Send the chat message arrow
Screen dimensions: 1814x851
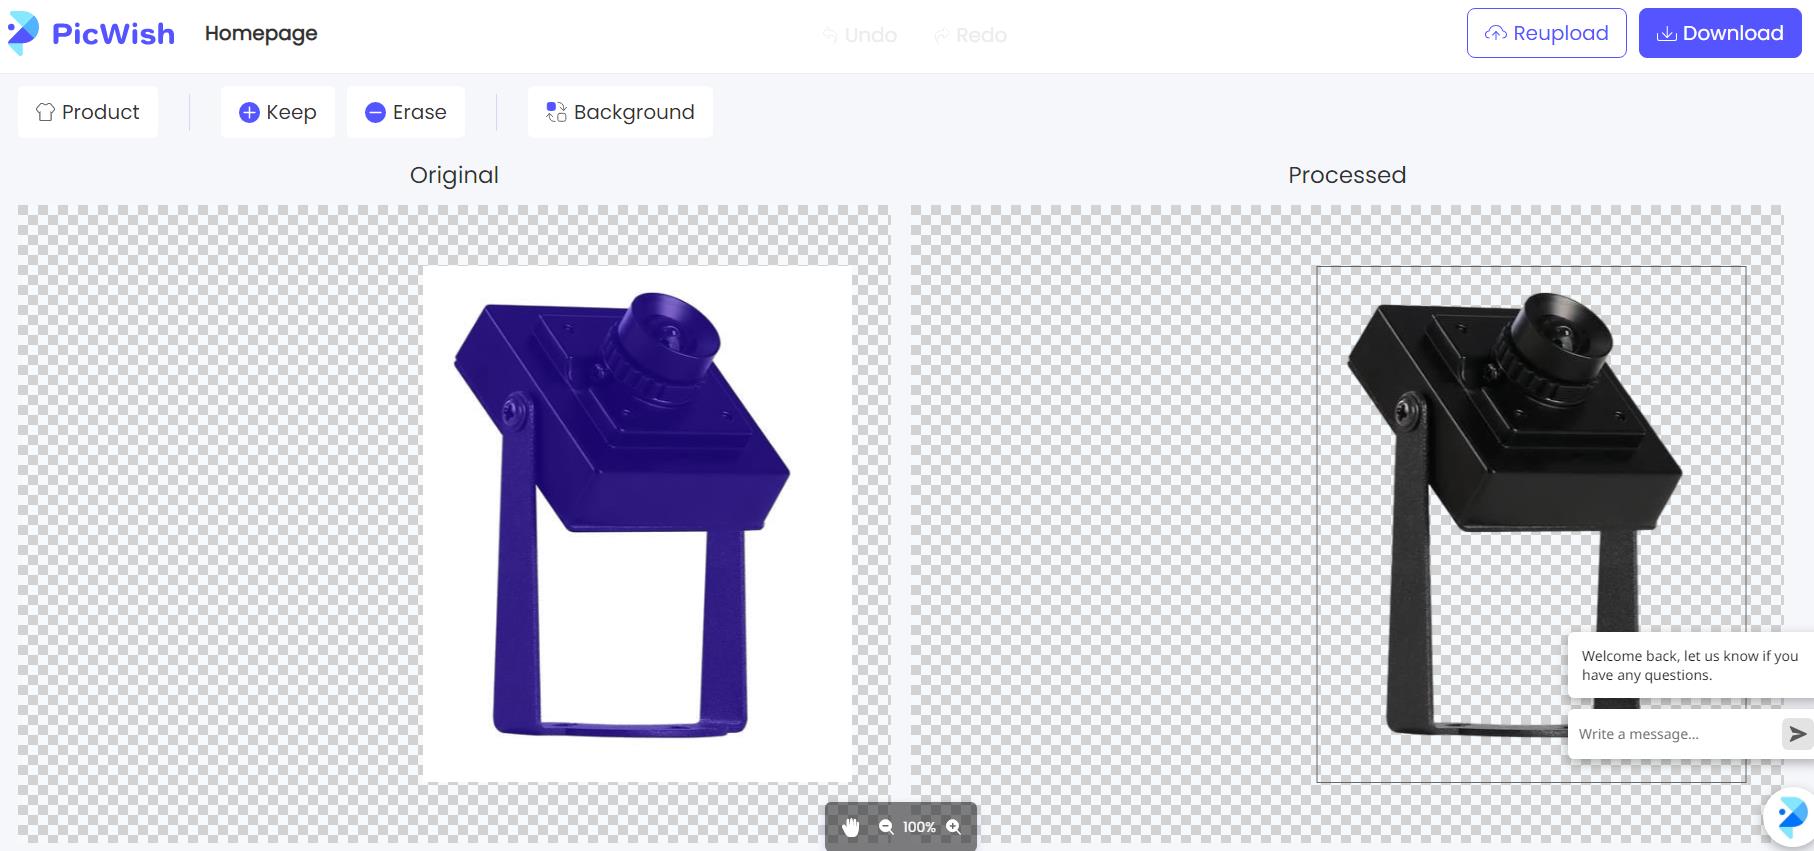pyautogui.click(x=1797, y=734)
